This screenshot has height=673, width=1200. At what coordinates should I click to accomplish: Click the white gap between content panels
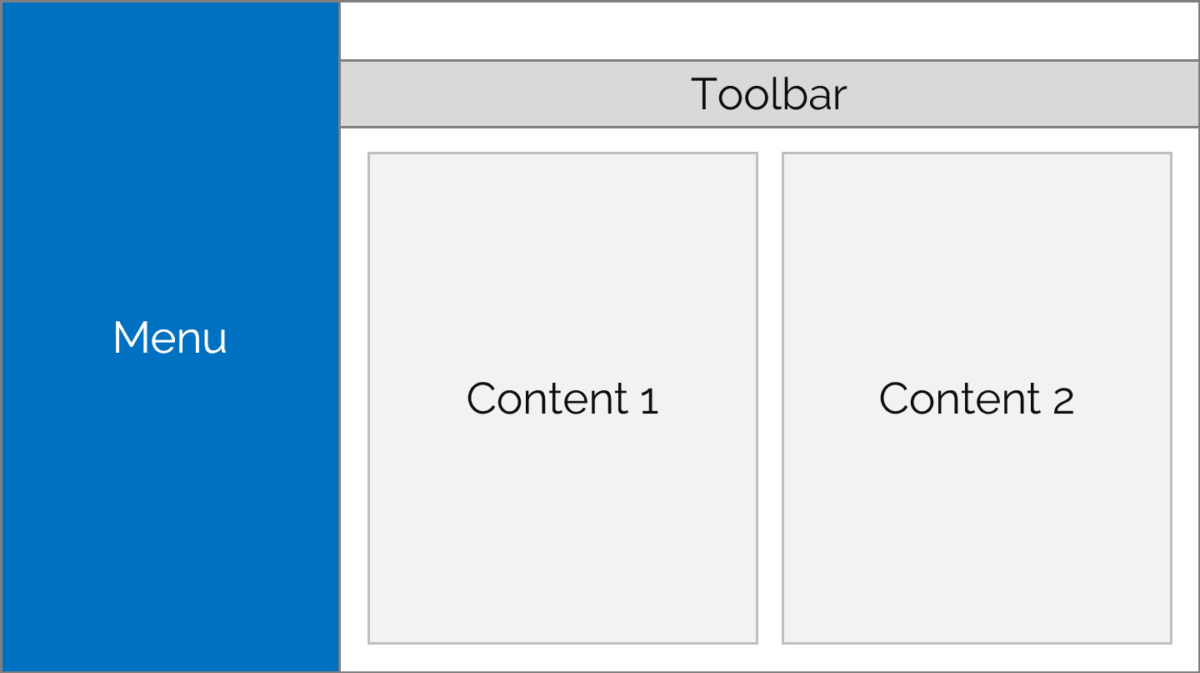769,398
